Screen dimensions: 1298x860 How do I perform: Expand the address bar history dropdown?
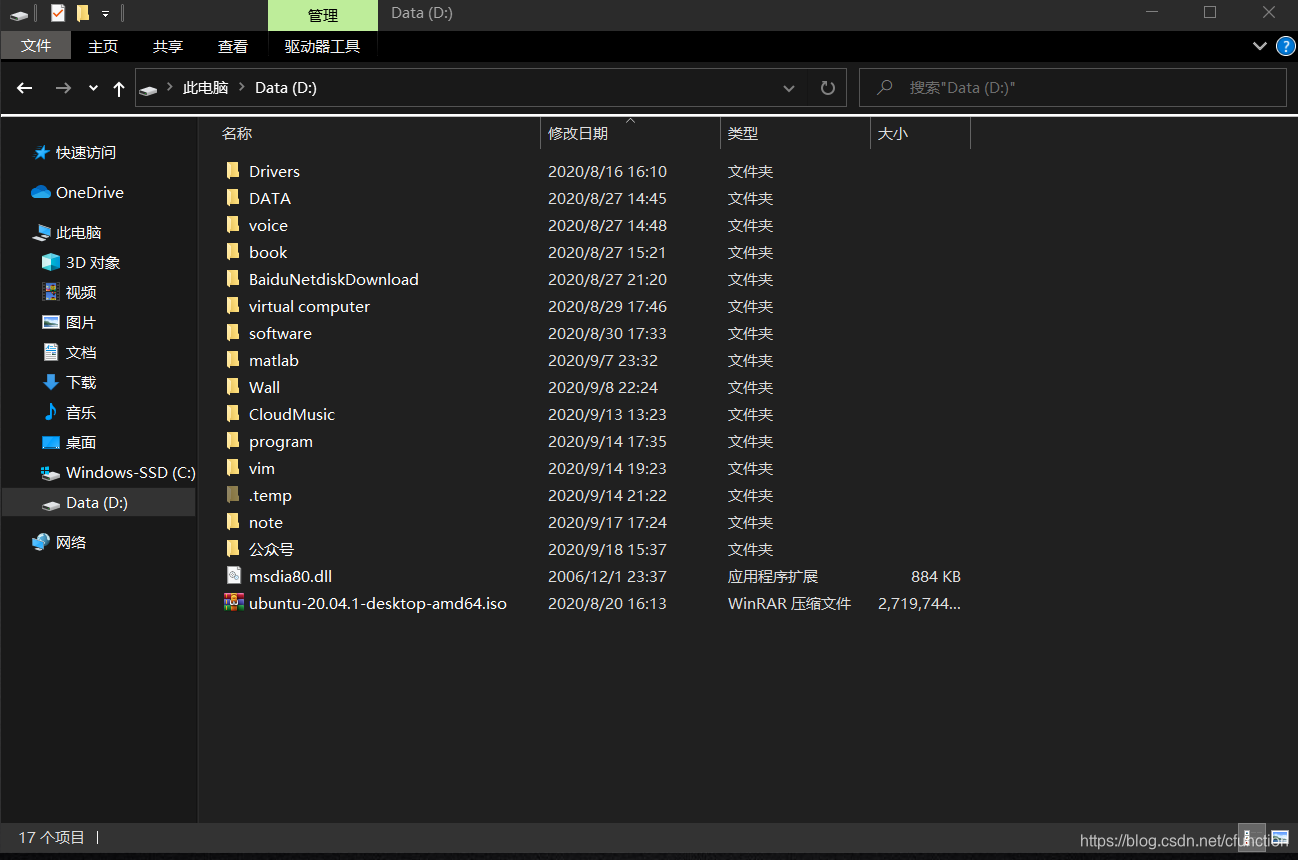pos(789,88)
